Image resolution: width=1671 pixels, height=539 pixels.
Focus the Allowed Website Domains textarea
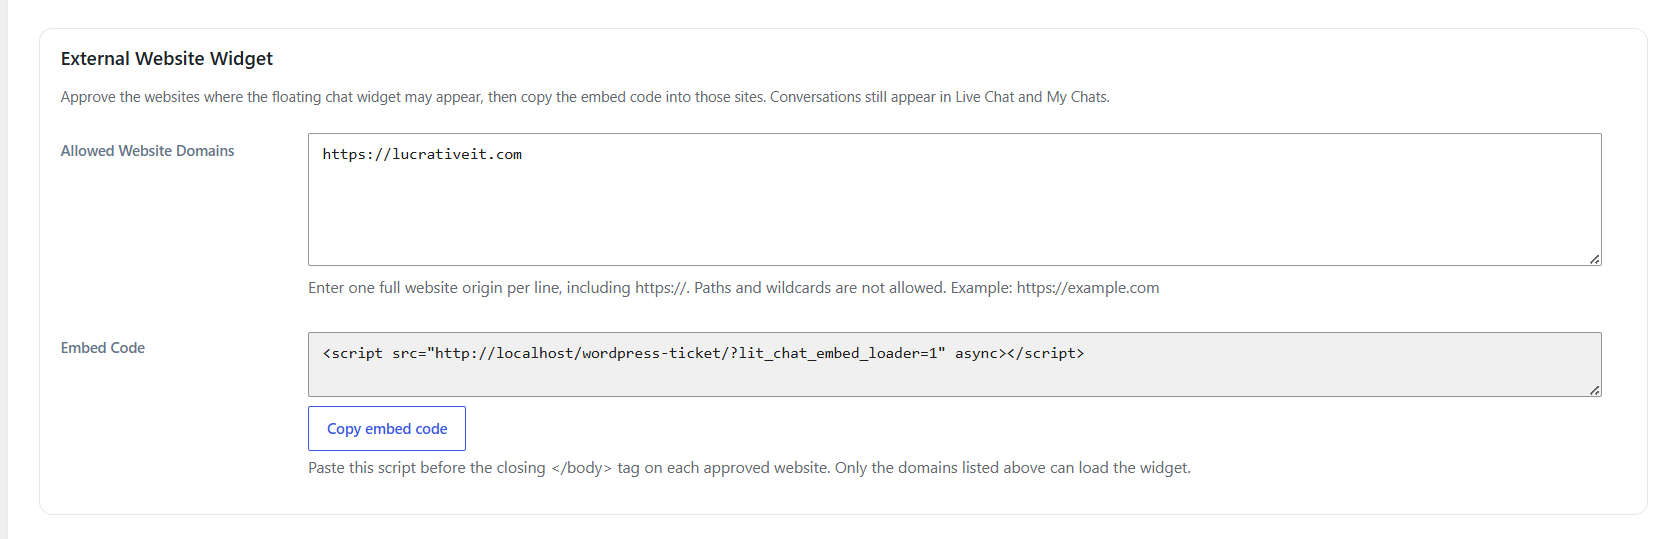(954, 199)
